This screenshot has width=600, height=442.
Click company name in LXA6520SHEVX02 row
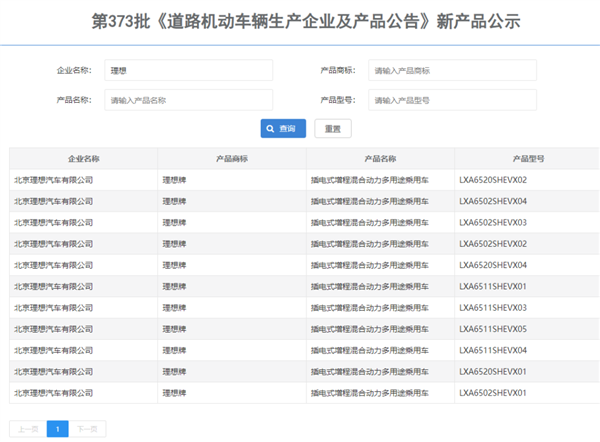pos(54,180)
